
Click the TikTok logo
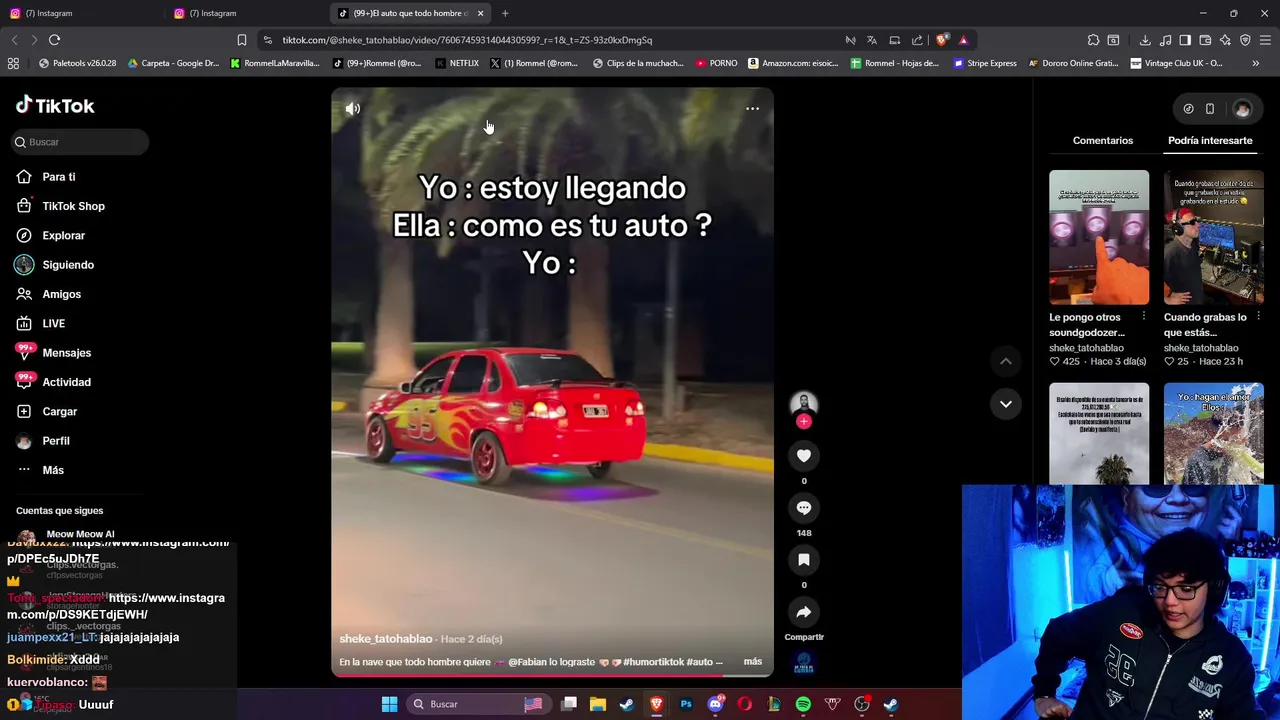point(55,106)
